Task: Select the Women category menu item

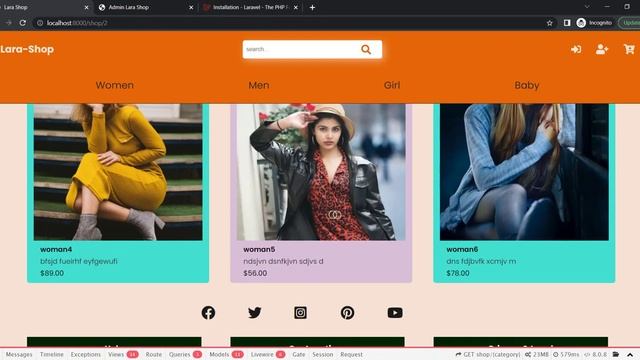Action: pos(115,85)
